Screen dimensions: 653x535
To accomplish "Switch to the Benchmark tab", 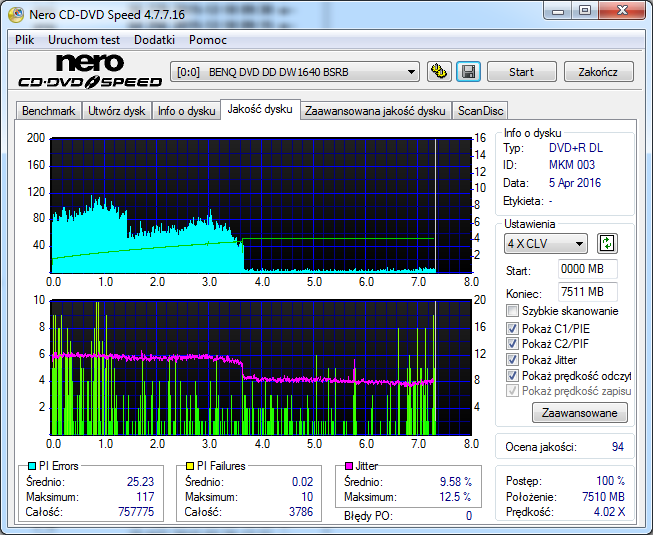I will [x=49, y=111].
